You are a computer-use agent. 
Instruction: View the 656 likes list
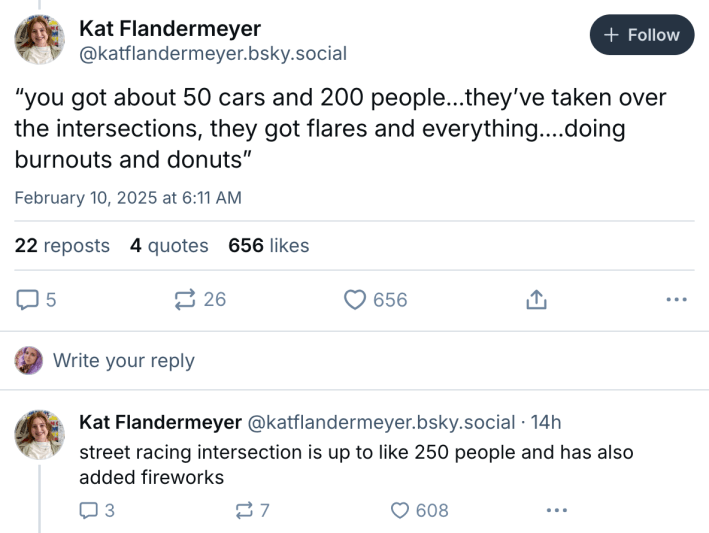(x=269, y=245)
